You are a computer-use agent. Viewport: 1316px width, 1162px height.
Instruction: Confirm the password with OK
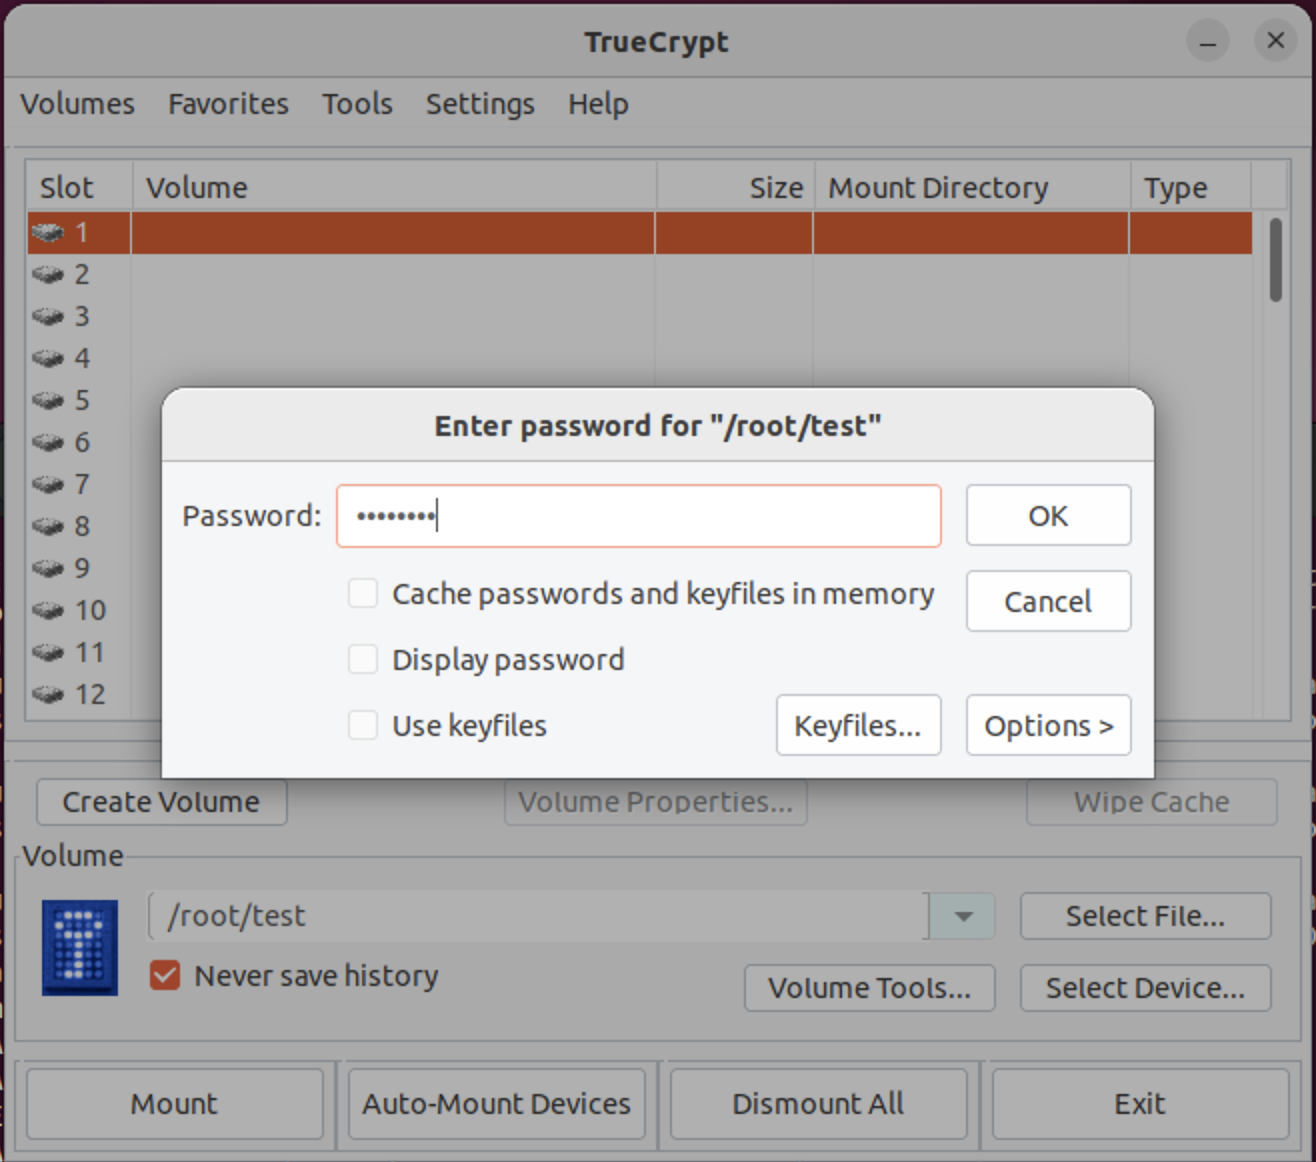pyautogui.click(x=1048, y=515)
